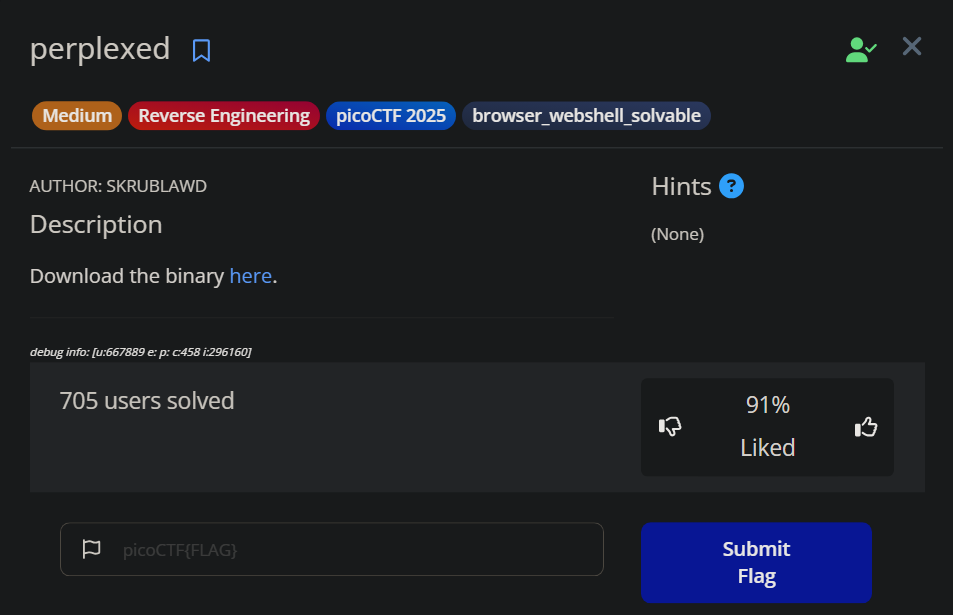Toggle the browser_webshell_solvable tag
Image resolution: width=953 pixels, height=615 pixels.
point(586,115)
